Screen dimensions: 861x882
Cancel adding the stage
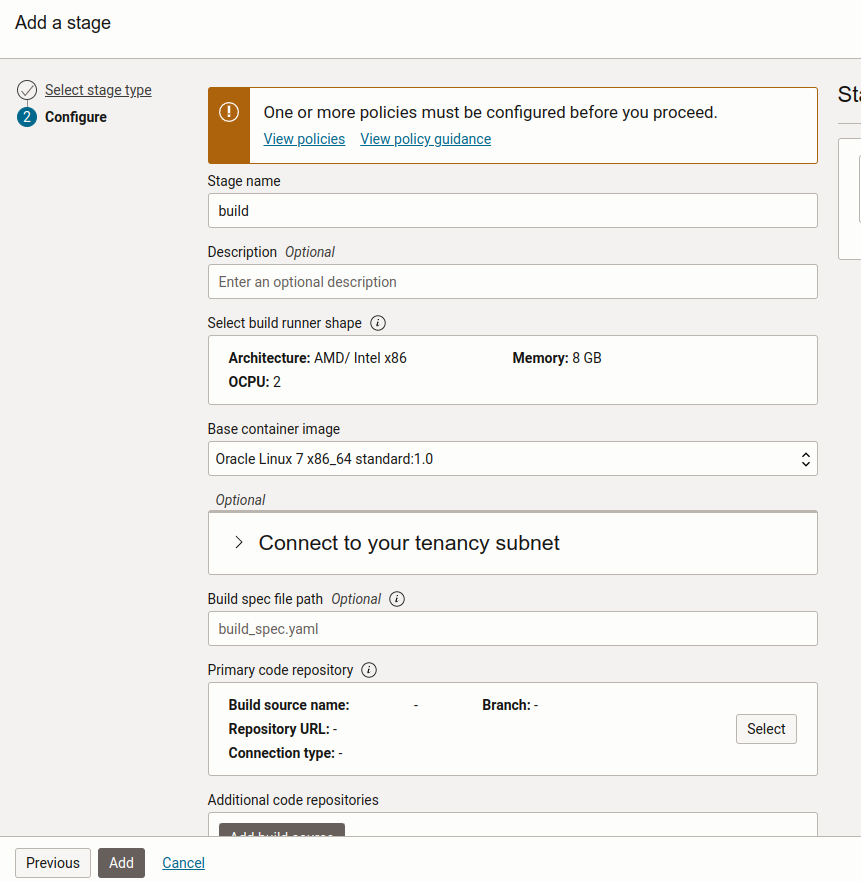pos(183,862)
